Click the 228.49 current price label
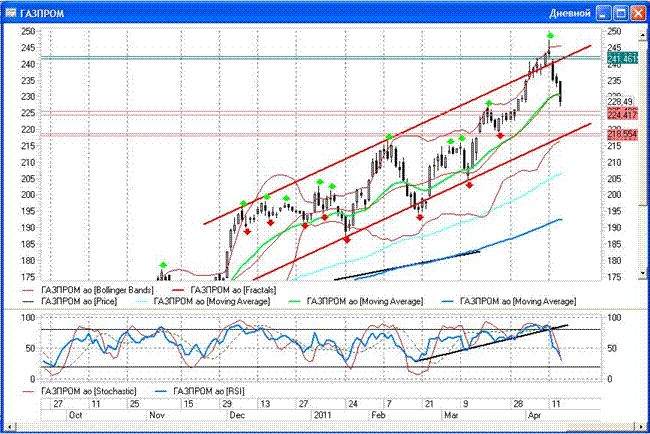 point(620,102)
